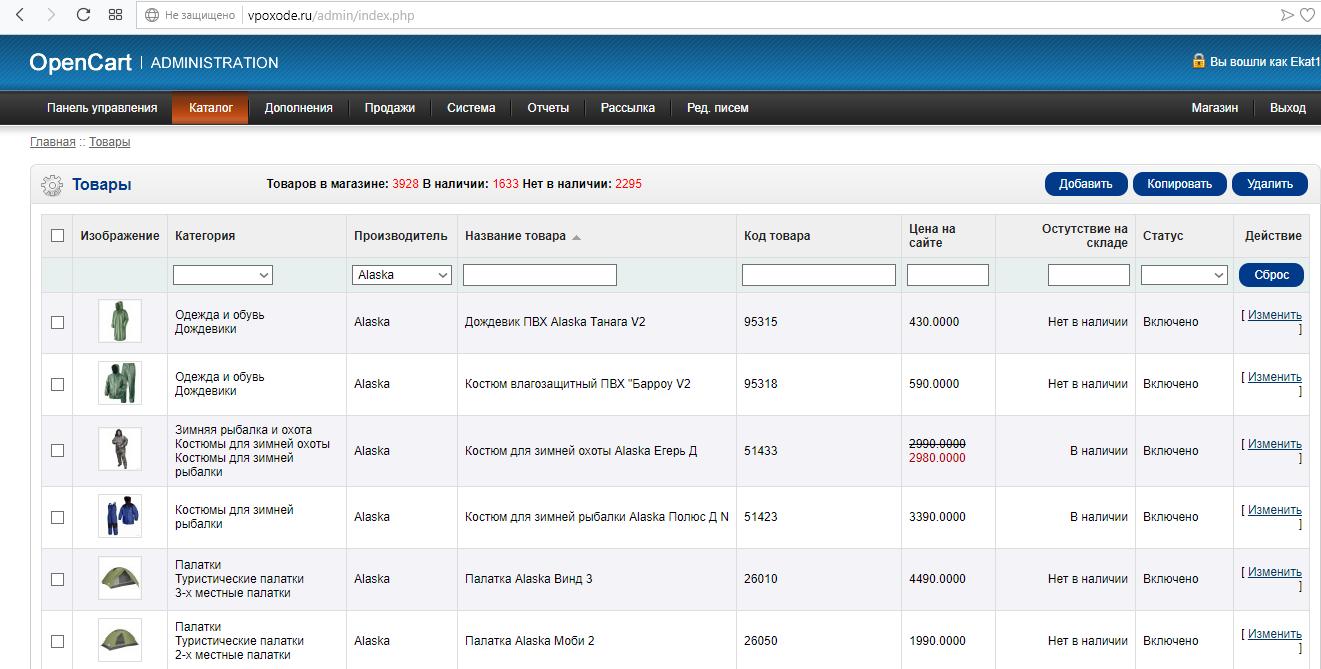The height and width of the screenshot is (669, 1321).
Task: Click the Удалить button
Action: point(1270,184)
